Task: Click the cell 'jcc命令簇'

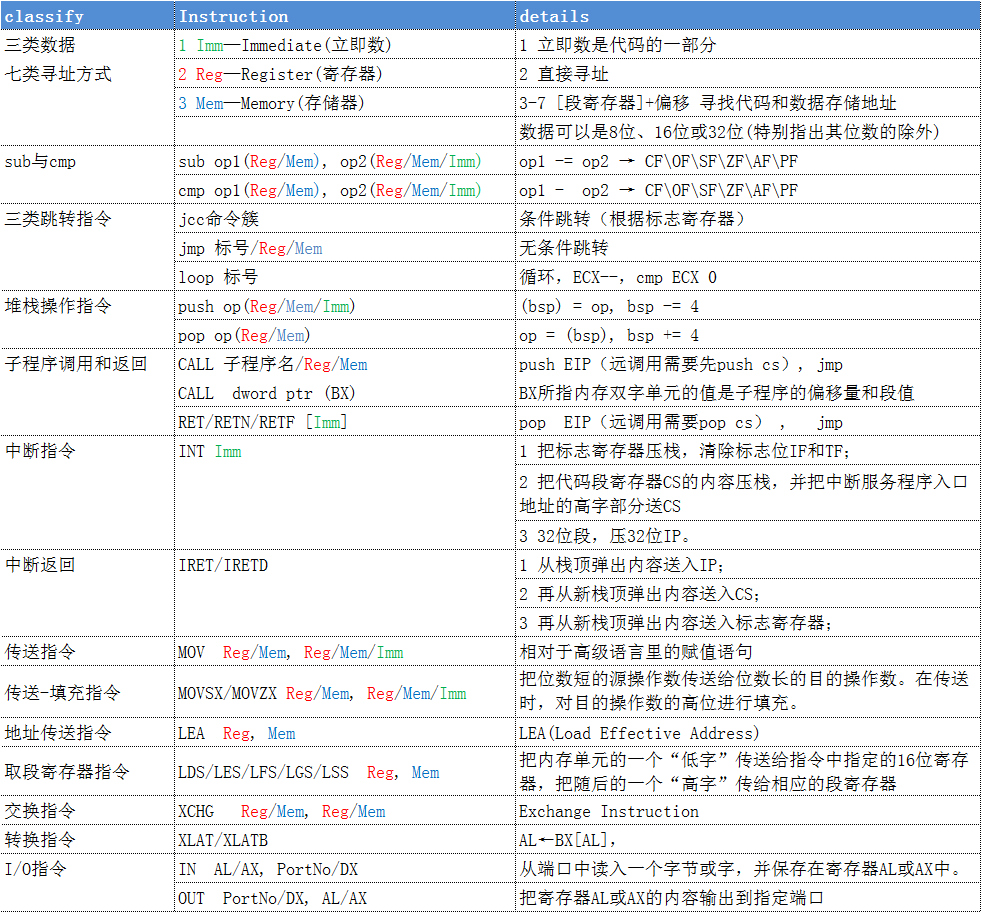Action: pos(345,218)
